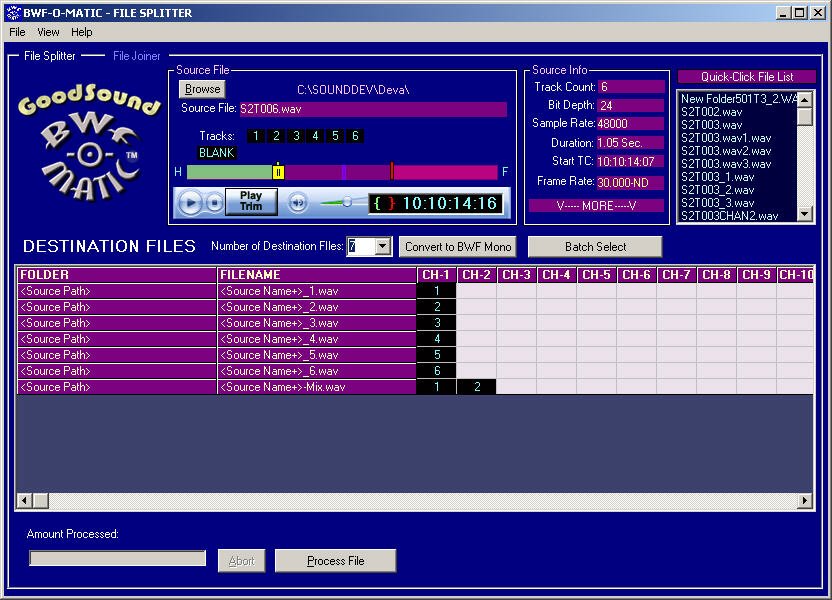Toggle source track 5
Image resolution: width=832 pixels, height=600 pixels.
335,136
